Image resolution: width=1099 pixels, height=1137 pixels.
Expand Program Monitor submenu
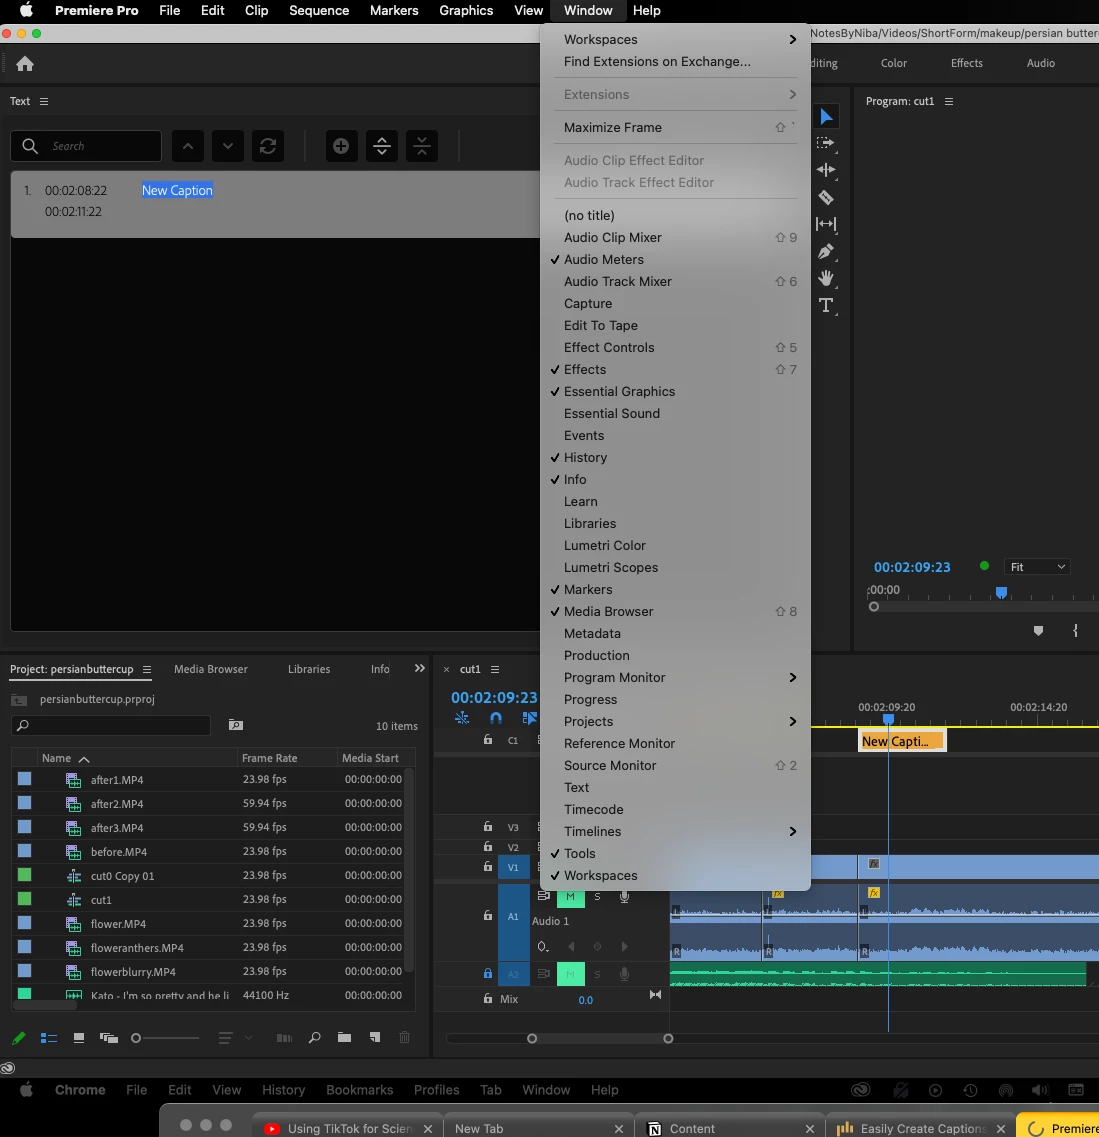coord(675,677)
